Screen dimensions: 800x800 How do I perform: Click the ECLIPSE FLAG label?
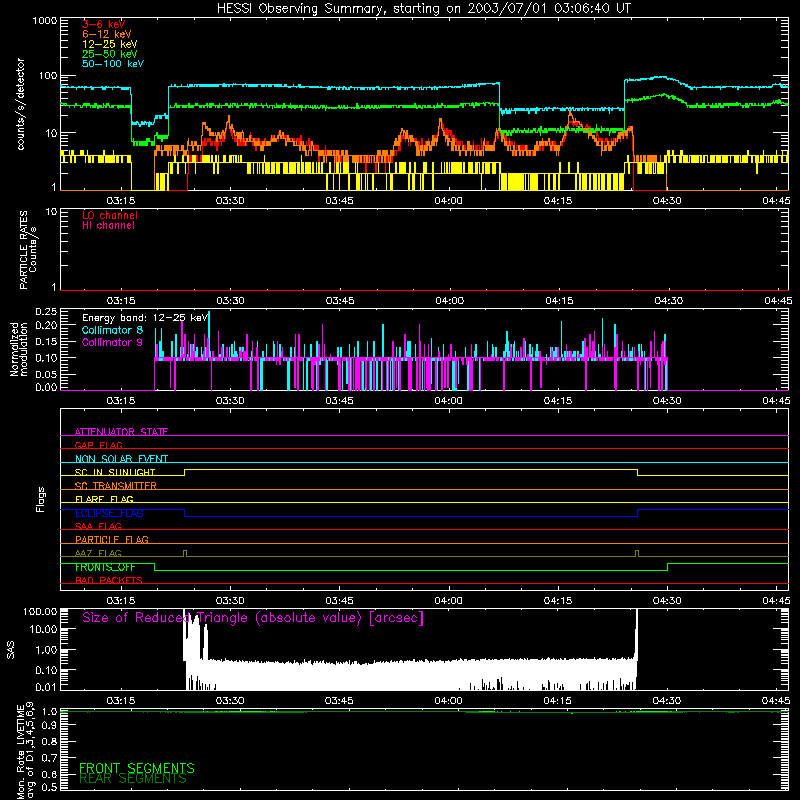coord(109,513)
